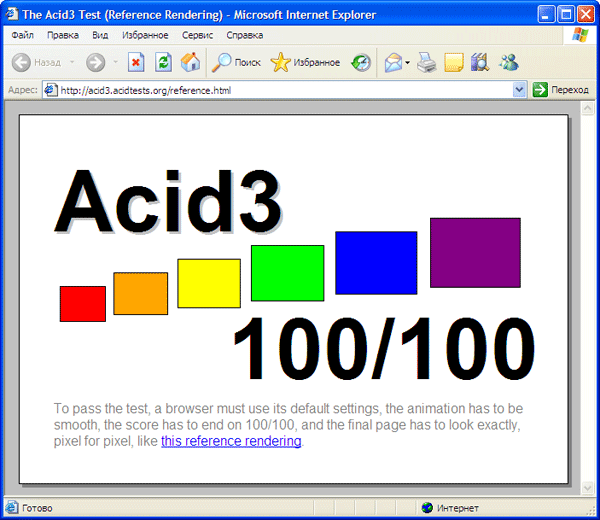Viewport: 600px width, 520px height.
Task: Expand the Forward button history dropdown
Action: tap(115, 62)
